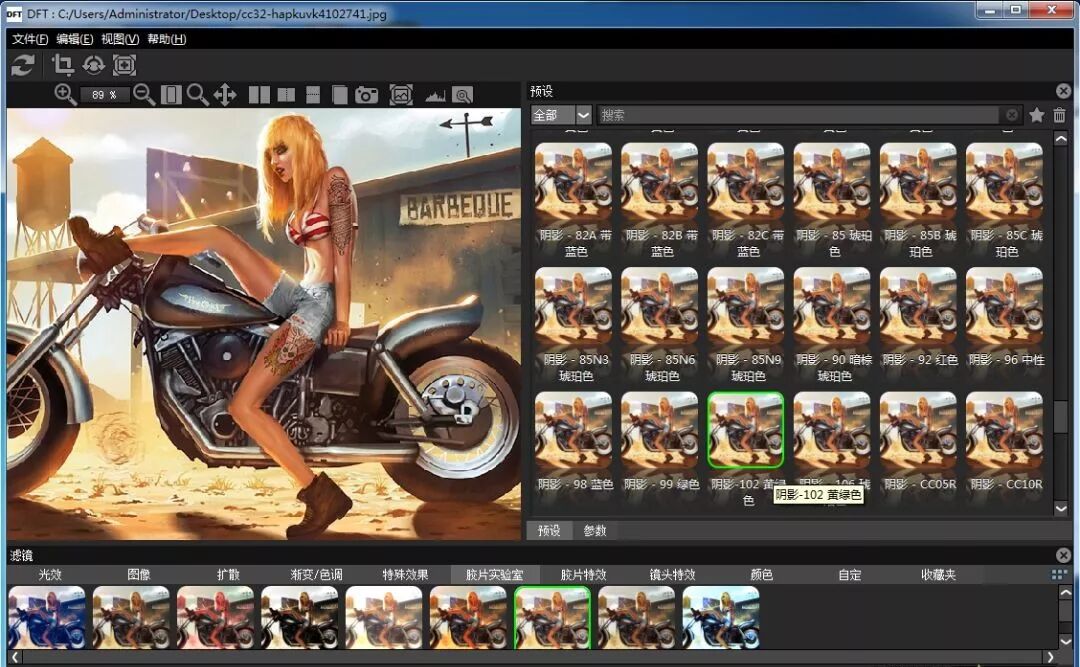Zoom in with the plus magnifier
This screenshot has height=667, width=1080.
click(65, 94)
